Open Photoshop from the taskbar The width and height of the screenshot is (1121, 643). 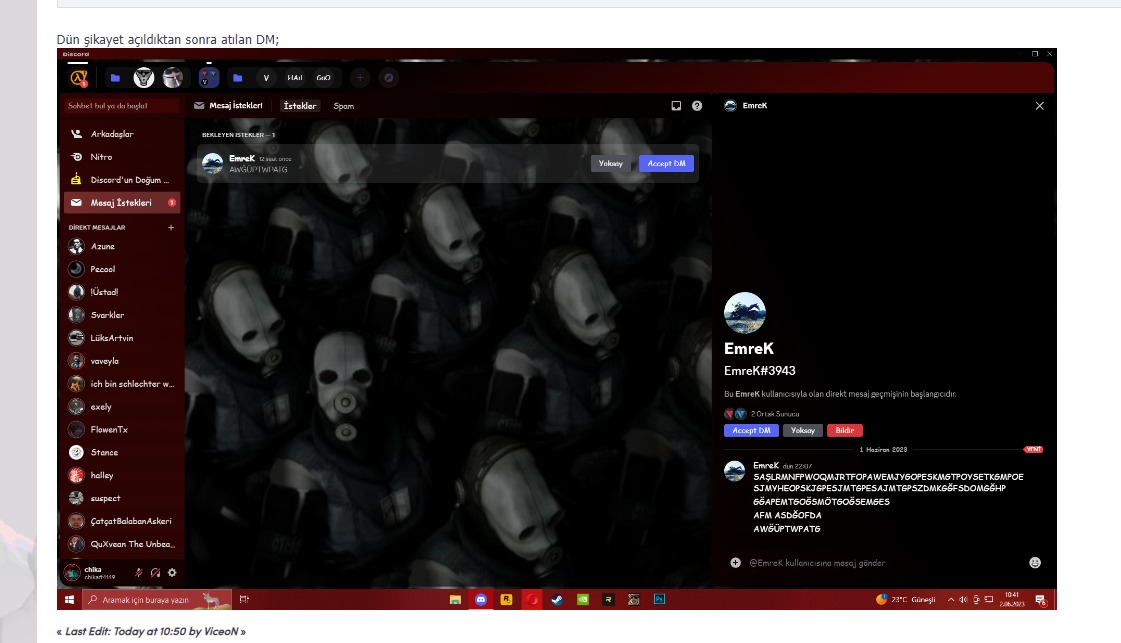(659, 599)
